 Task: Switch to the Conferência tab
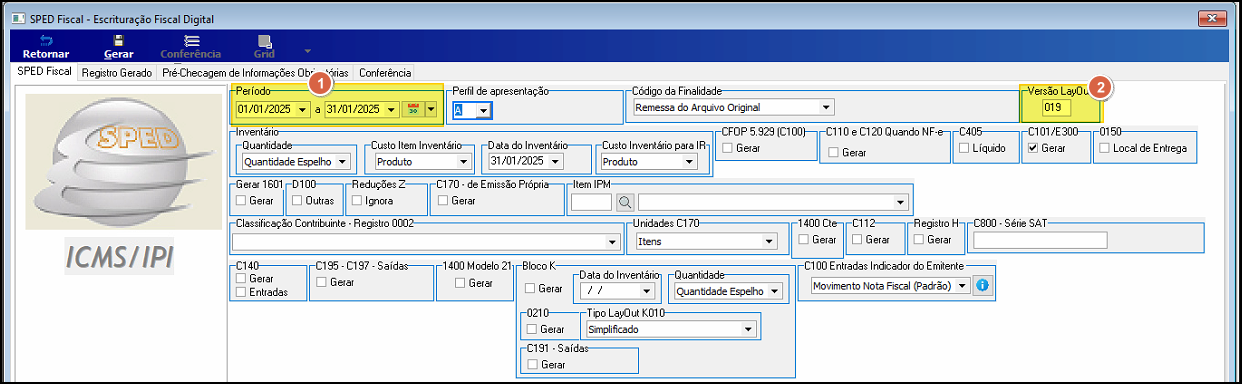(x=385, y=73)
